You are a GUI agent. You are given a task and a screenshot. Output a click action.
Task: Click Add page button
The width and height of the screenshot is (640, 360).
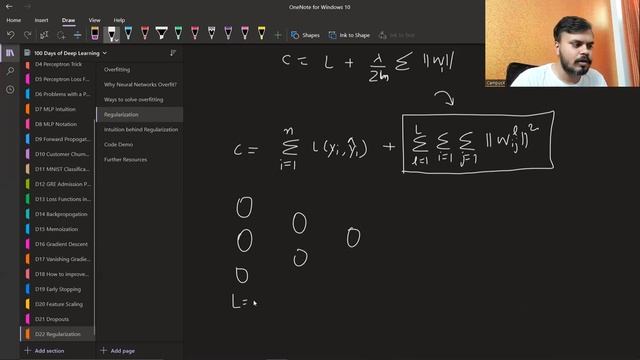[118, 351]
